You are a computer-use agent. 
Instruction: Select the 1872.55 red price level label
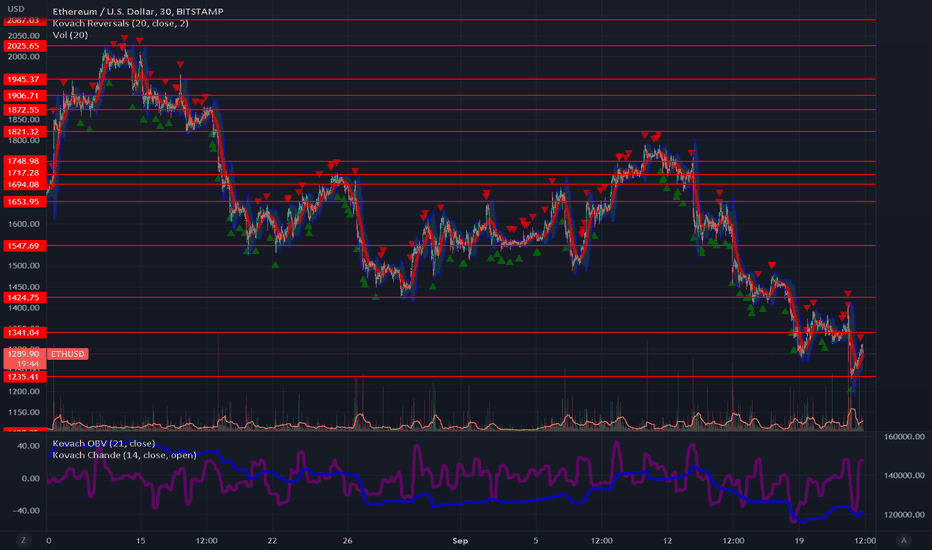[x=24, y=110]
